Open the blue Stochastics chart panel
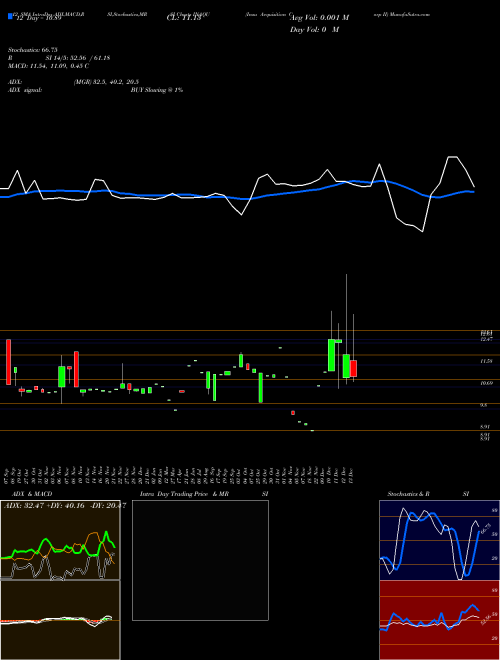Image resolution: width=500 pixels, height=660 pixels. click(439, 540)
